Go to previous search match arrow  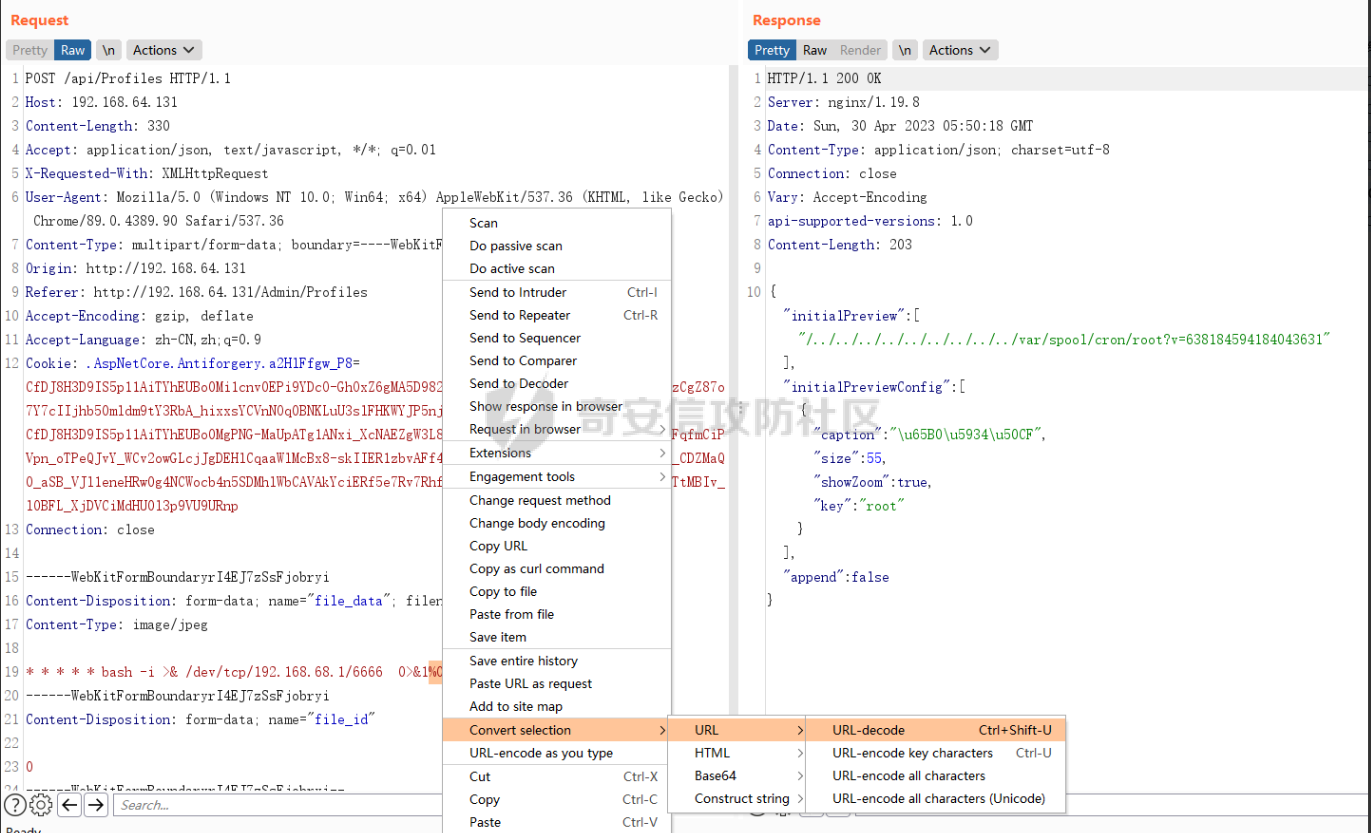tap(69, 805)
